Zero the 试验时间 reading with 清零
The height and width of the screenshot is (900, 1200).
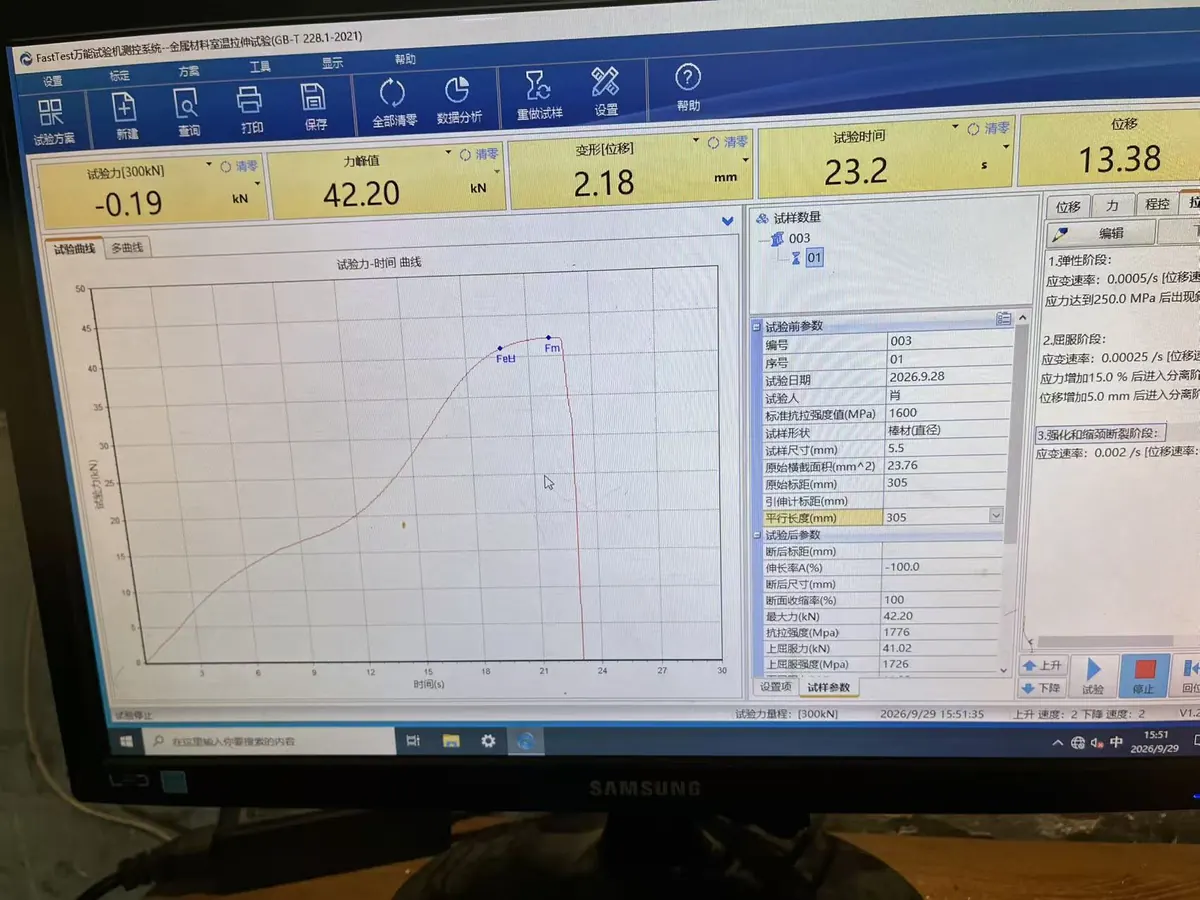(x=989, y=129)
